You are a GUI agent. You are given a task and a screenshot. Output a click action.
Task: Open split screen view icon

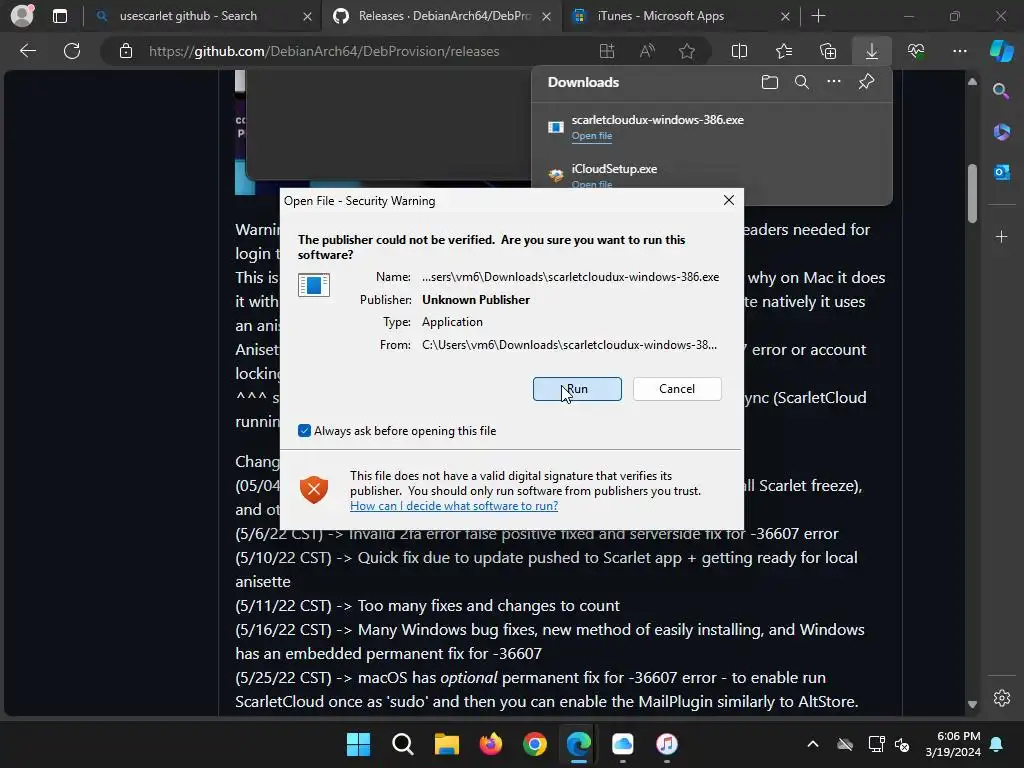click(x=739, y=51)
